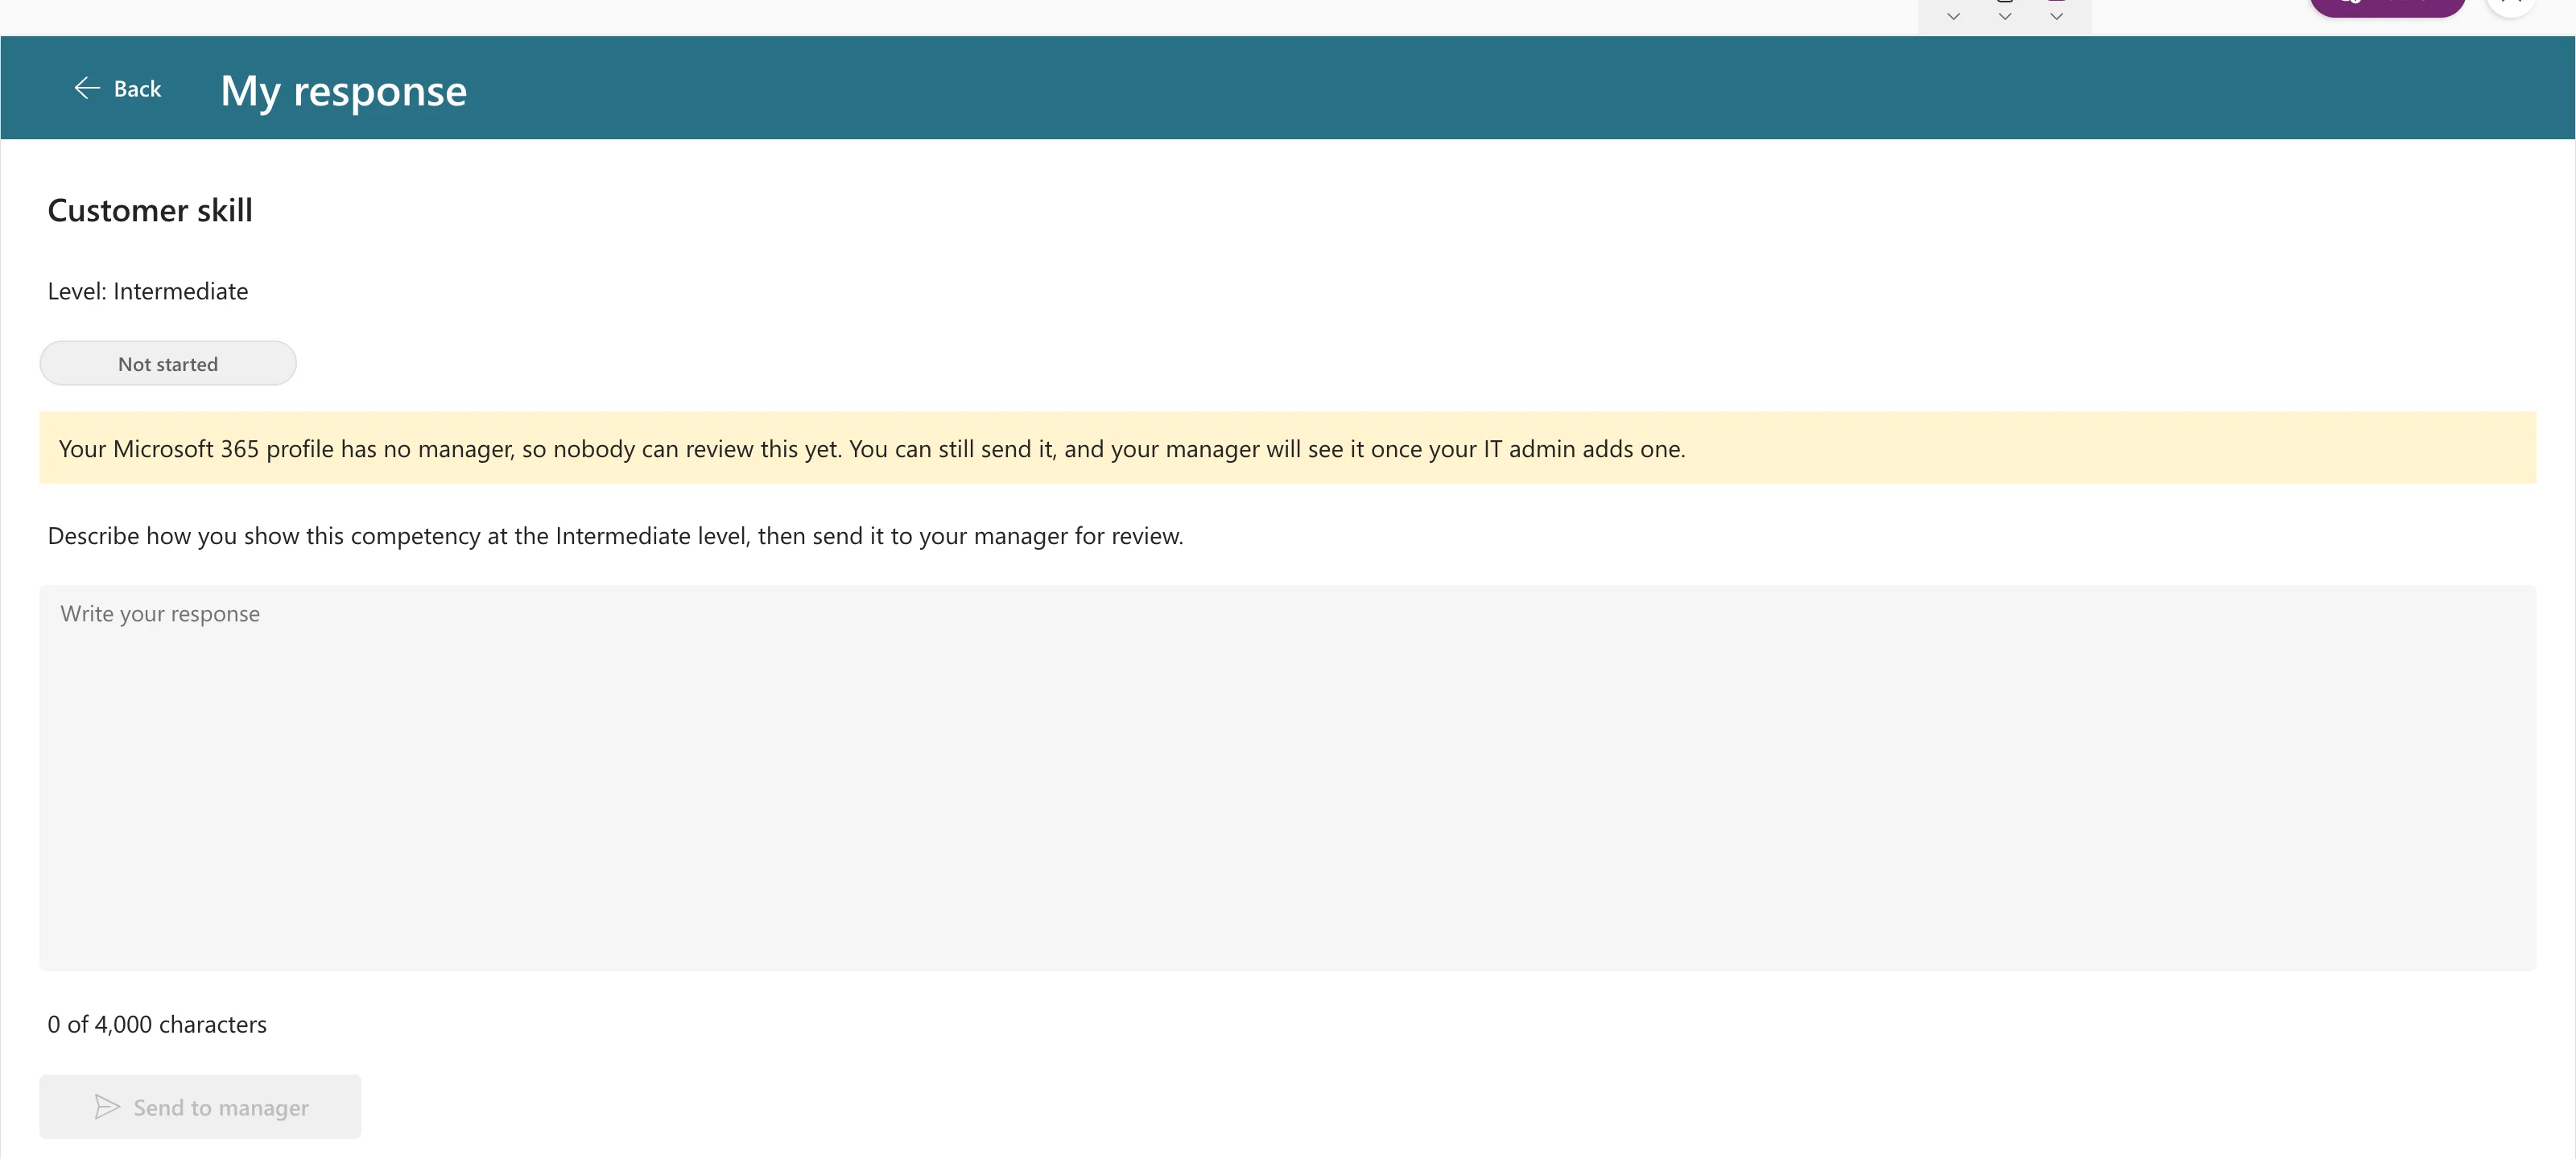2576x1159 pixels.
Task: Click the '0 of 4,000 characters' counter
Action: tap(157, 1024)
